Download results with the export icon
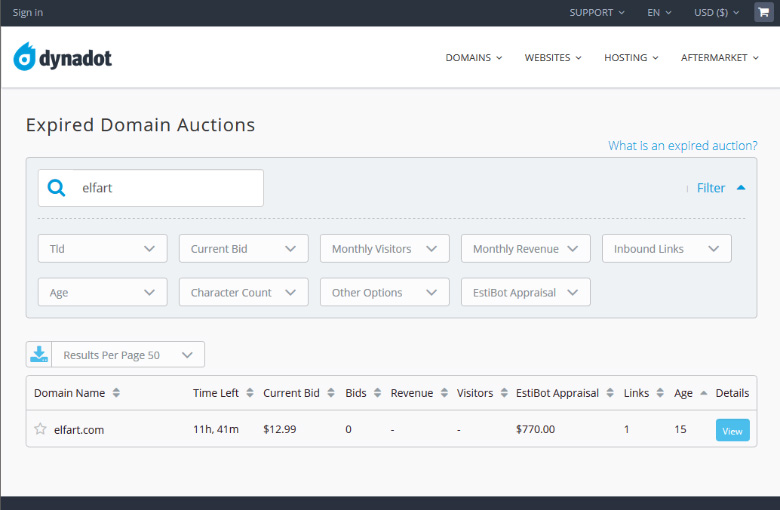The width and height of the screenshot is (780, 510). coord(39,354)
